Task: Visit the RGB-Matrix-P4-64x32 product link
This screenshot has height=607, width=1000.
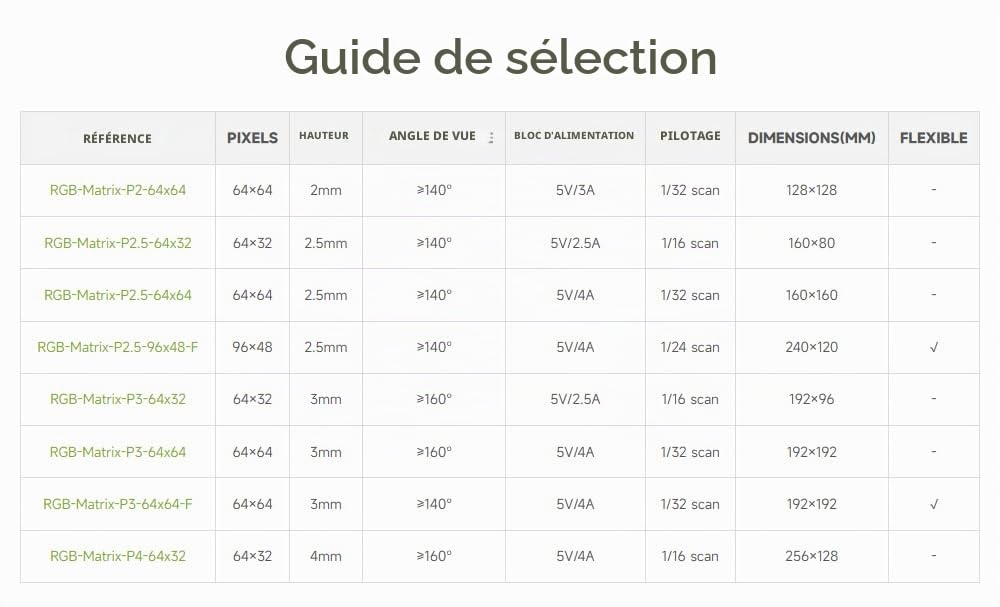Action: click(x=118, y=556)
